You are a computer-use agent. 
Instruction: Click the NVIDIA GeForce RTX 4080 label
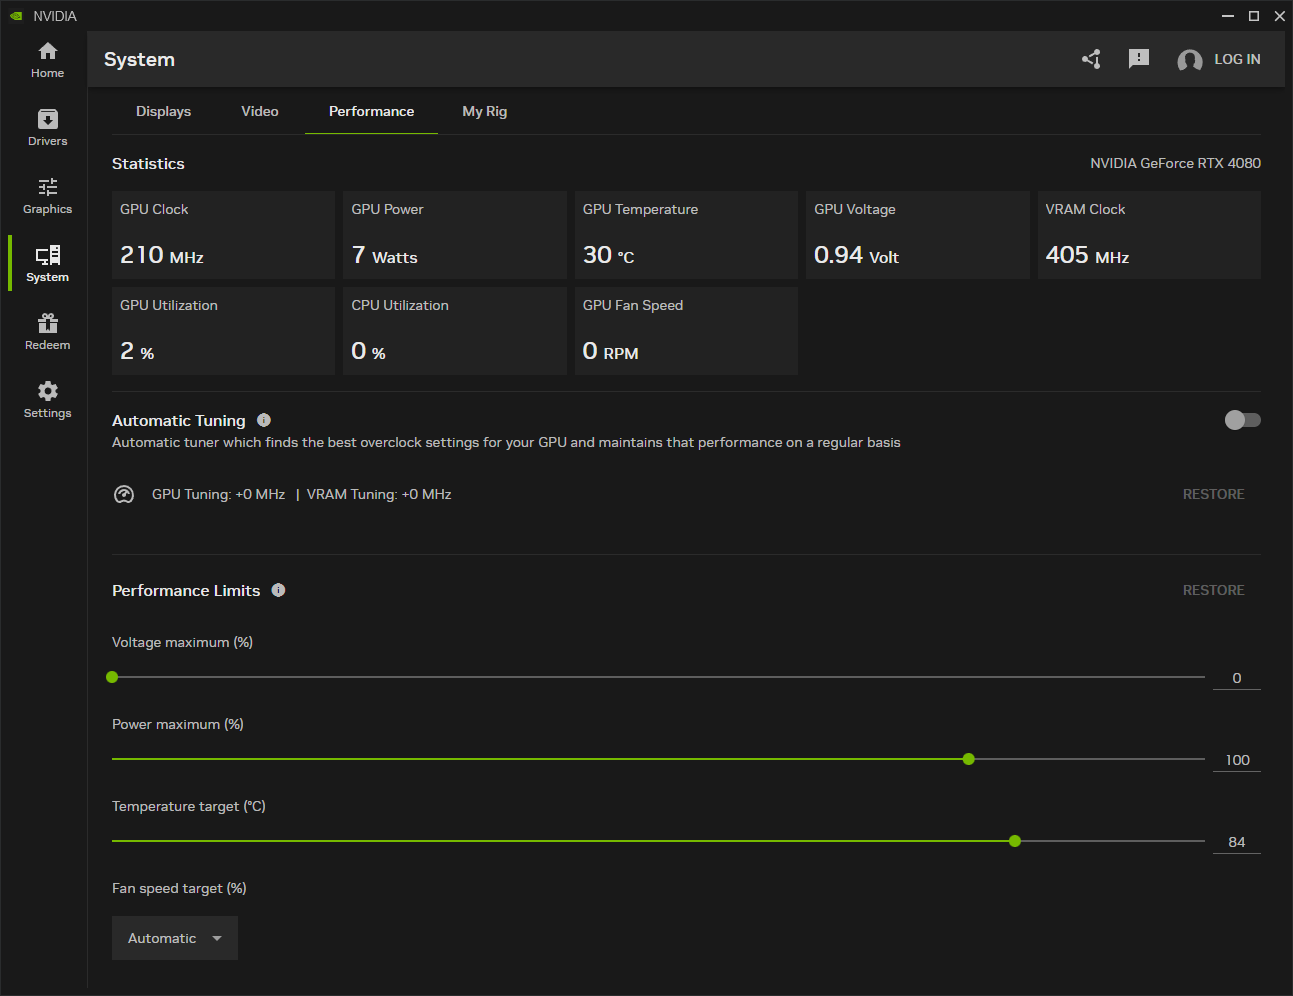pos(1175,163)
